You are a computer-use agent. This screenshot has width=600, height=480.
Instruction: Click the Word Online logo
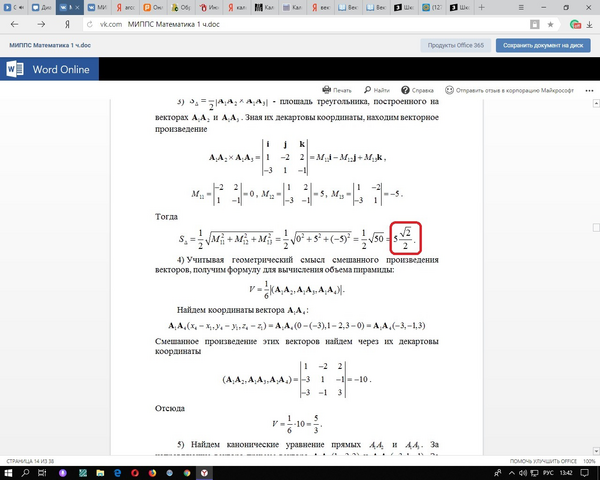pyautogui.click(x=49, y=69)
